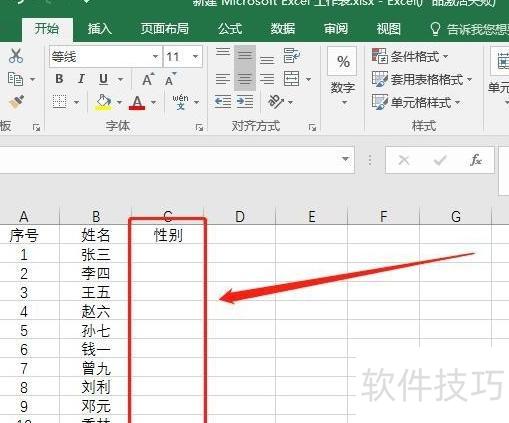Center text horizontally
This screenshot has width=509, height=423.
[245, 79]
